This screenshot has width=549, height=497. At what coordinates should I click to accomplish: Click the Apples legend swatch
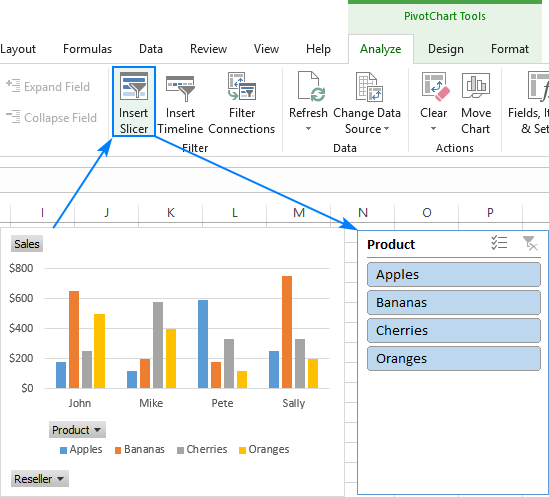pos(63,450)
